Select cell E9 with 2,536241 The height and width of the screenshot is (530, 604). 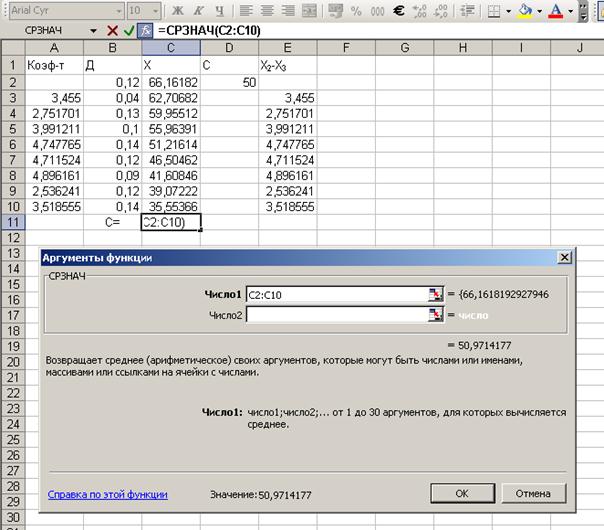click(x=288, y=191)
